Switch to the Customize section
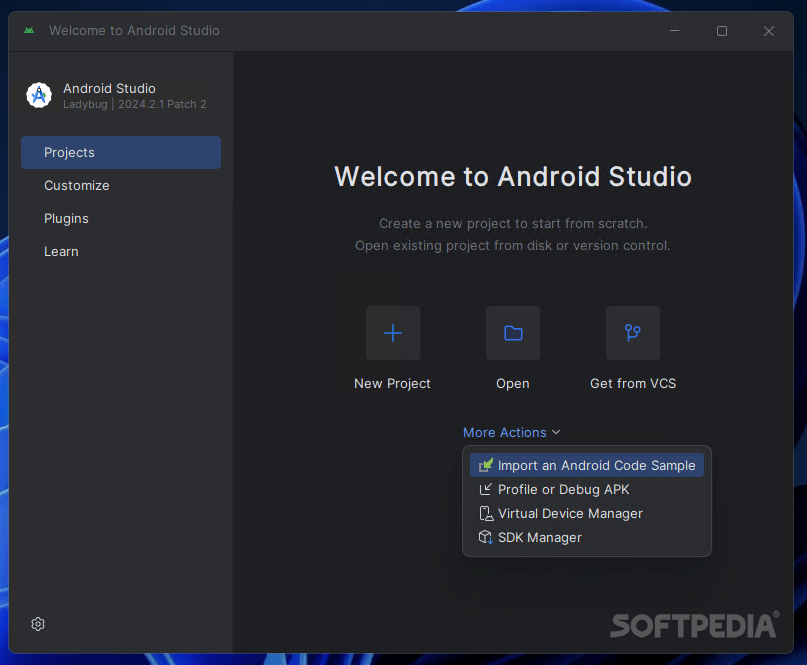The image size is (807, 665). [77, 185]
